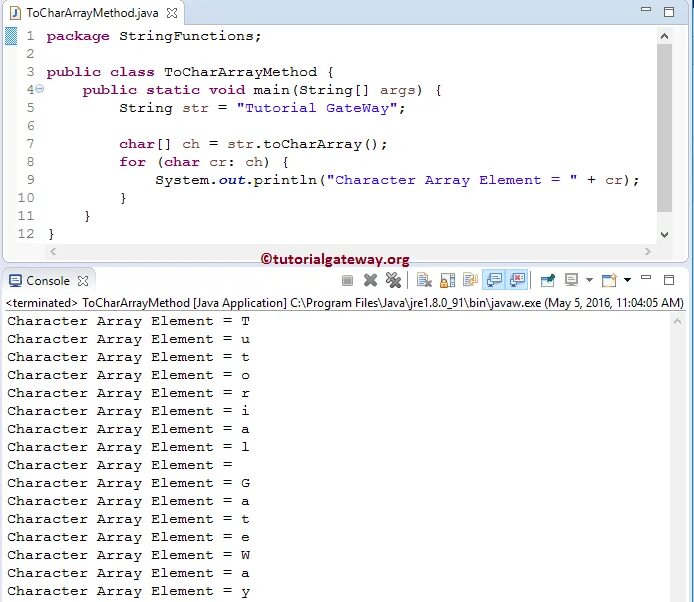Click the console output line ending in "= W"
Screen dimensions: 694x602
coord(128,556)
